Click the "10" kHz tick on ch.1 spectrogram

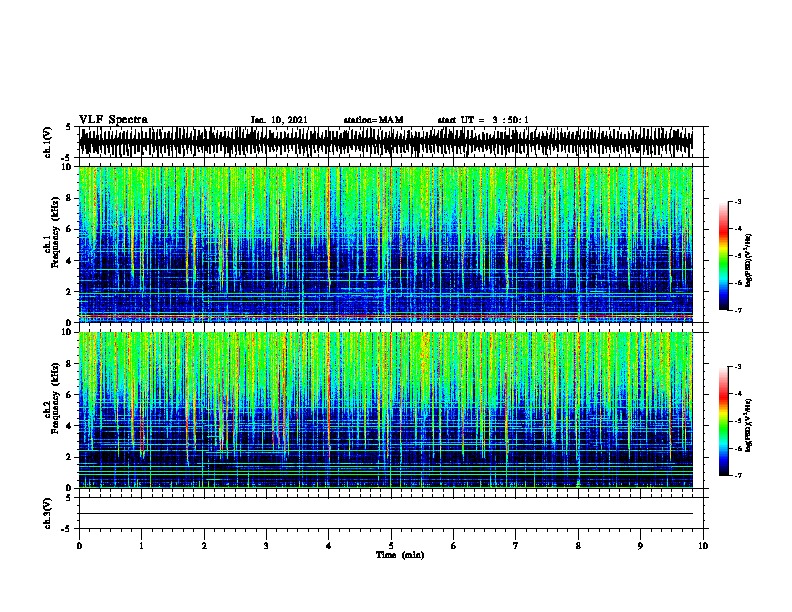point(67,167)
